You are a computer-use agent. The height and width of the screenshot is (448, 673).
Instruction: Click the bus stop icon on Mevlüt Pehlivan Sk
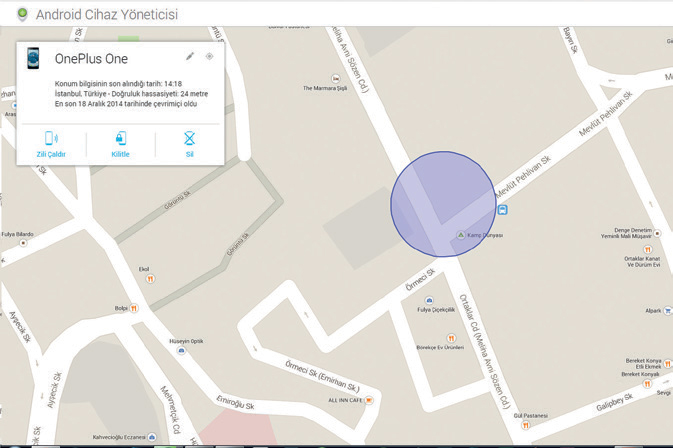[503, 210]
